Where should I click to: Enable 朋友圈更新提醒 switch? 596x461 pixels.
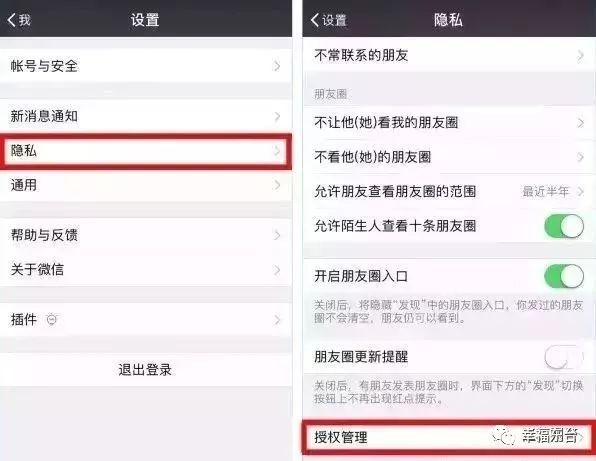(x=564, y=357)
